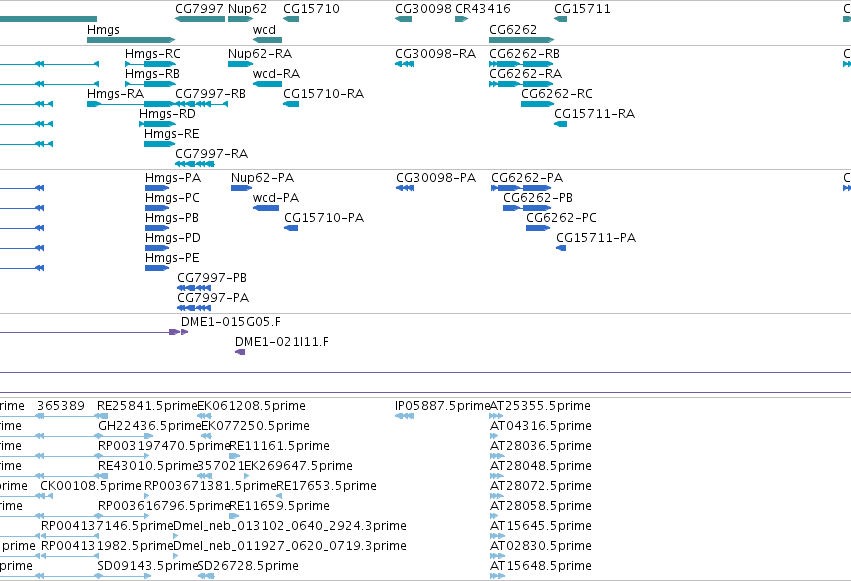
Task: Click transcript wcd-RA
Action: [268, 84]
